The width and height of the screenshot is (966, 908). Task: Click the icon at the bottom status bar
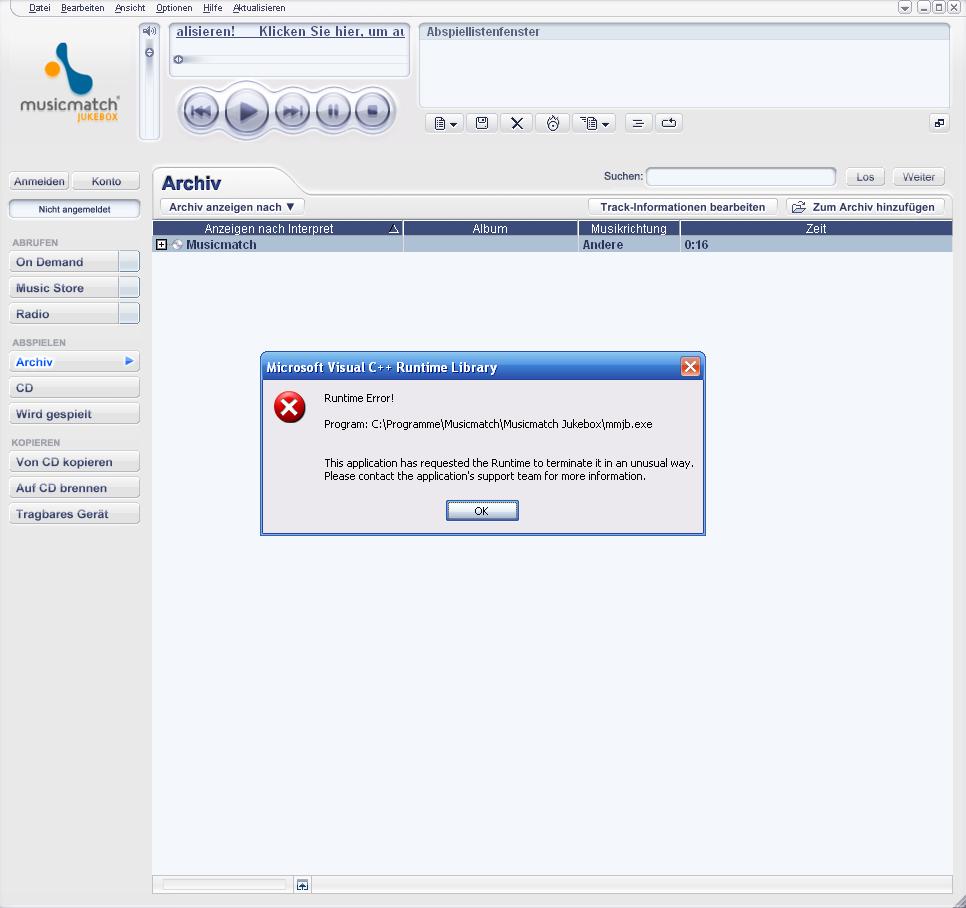tap(302, 885)
